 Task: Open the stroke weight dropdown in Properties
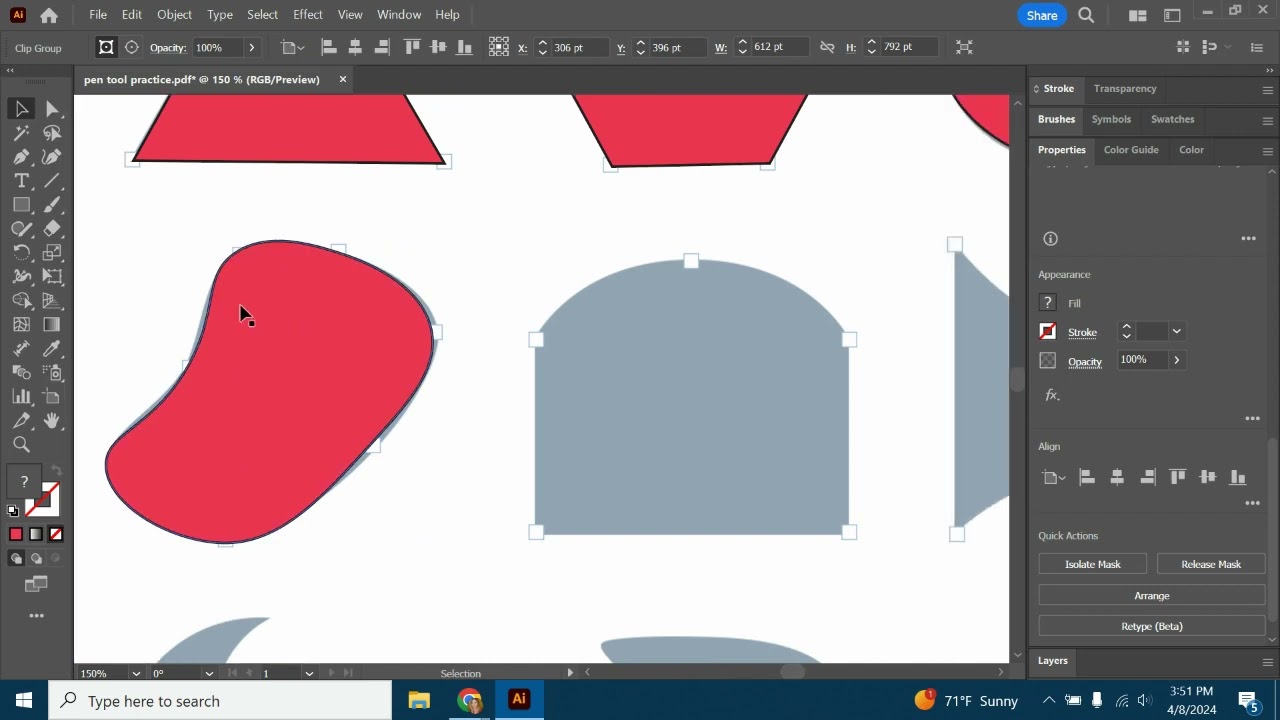click(1177, 332)
